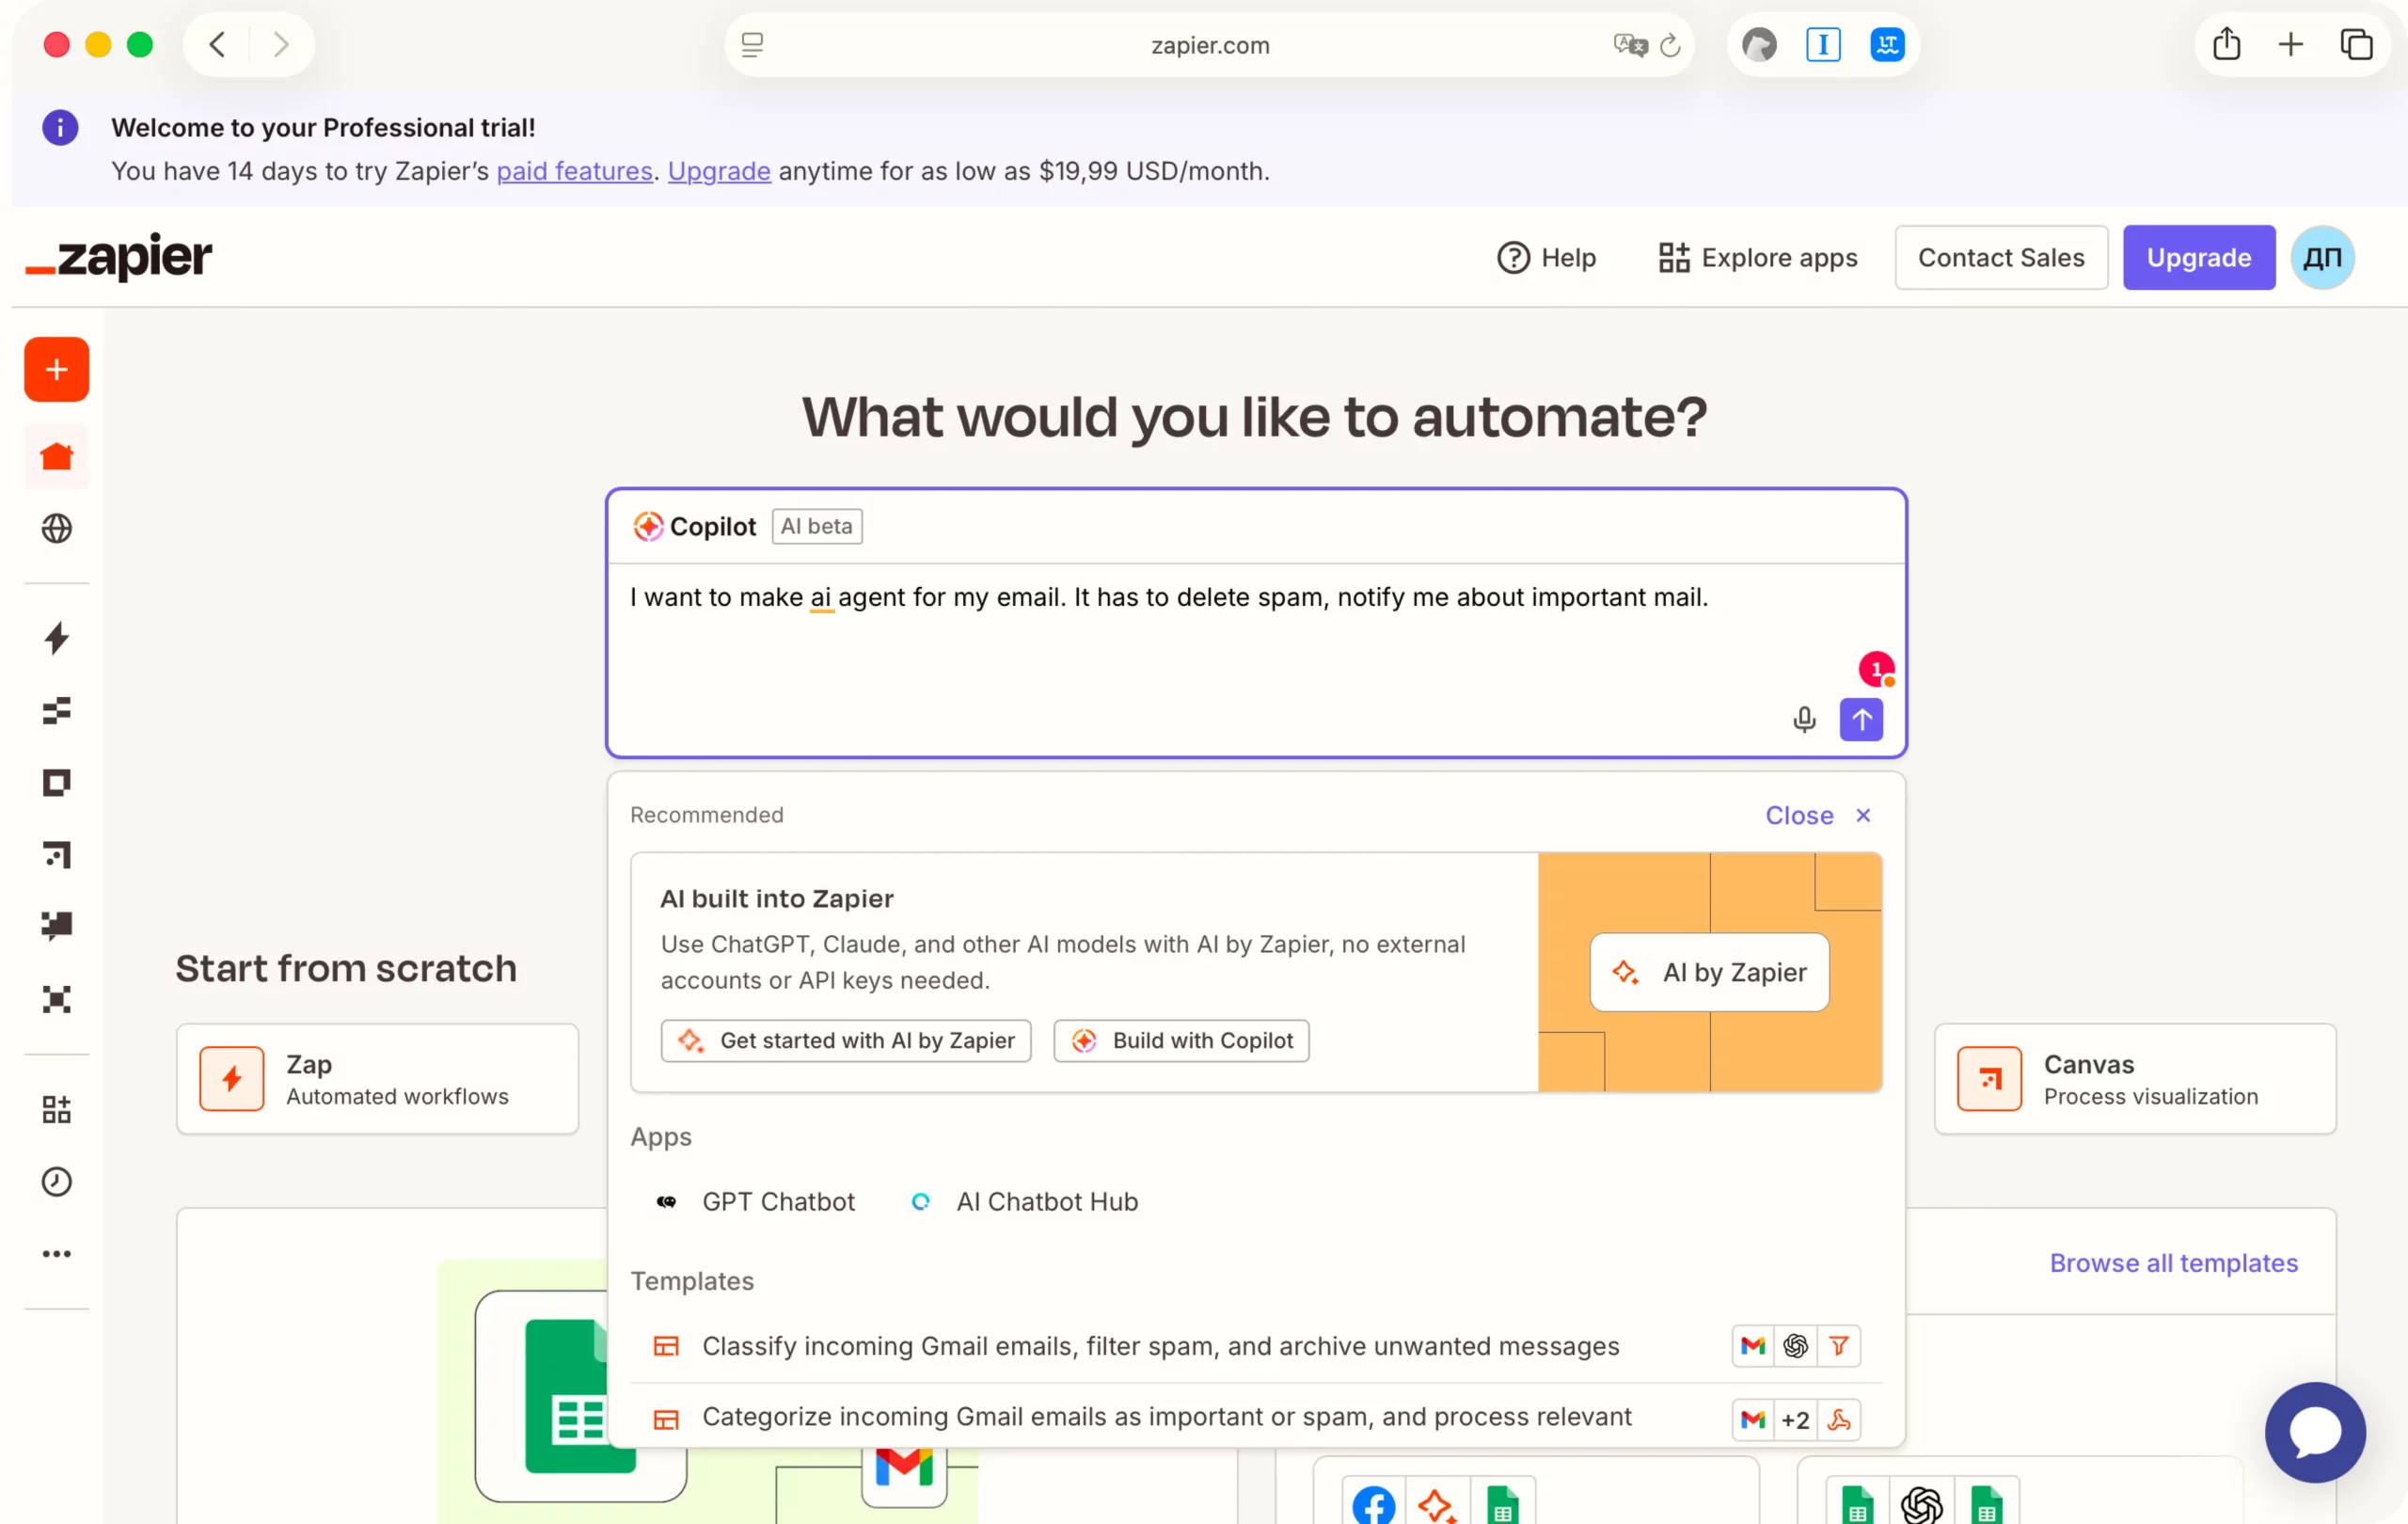Open Zaps lightning bolt sidebar icon
Viewport: 2408px width, 1524px height.
point(56,638)
